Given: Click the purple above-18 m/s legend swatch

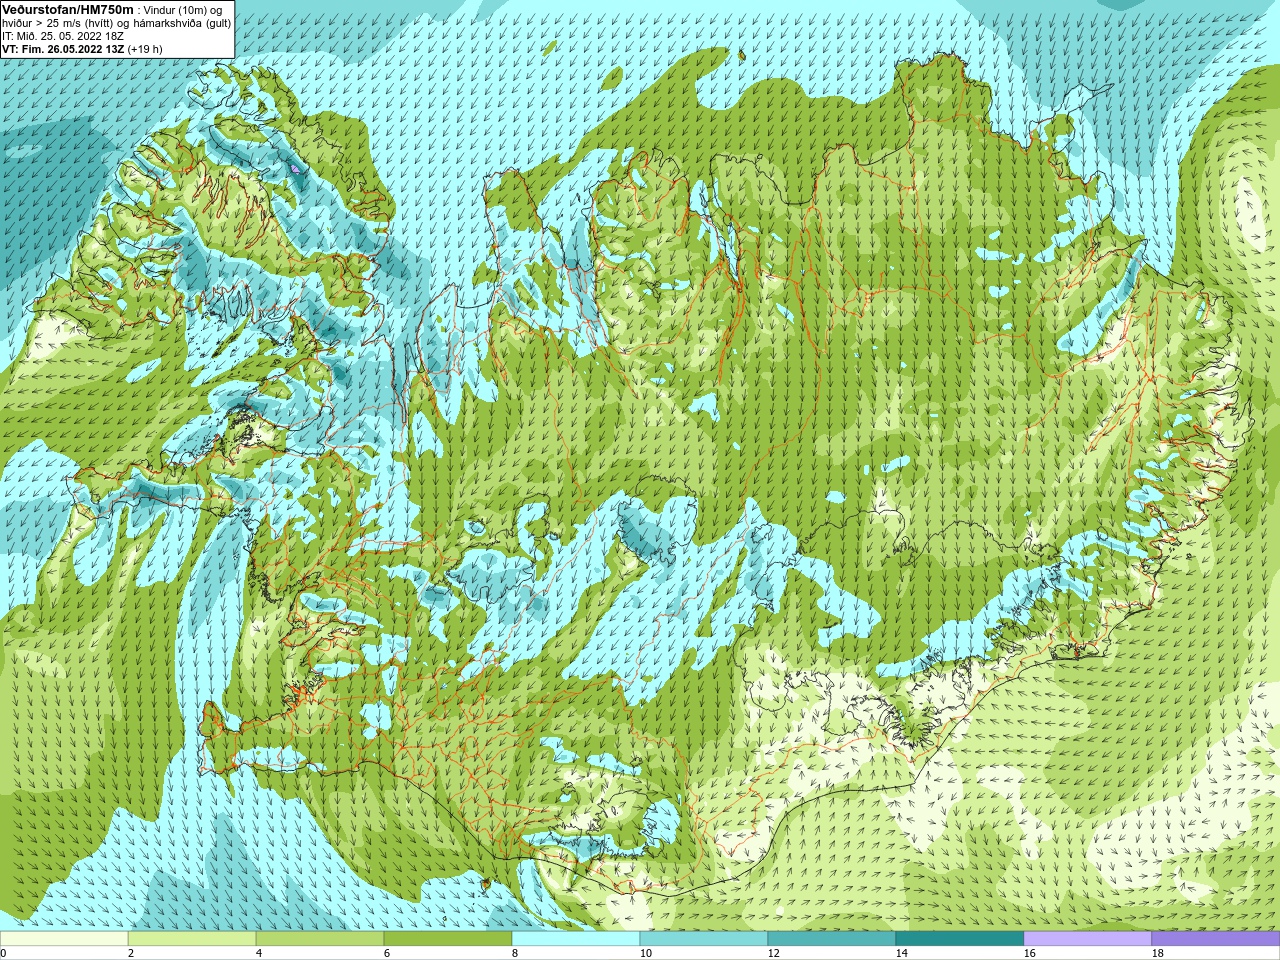Looking at the screenshot, I should point(1216,939).
